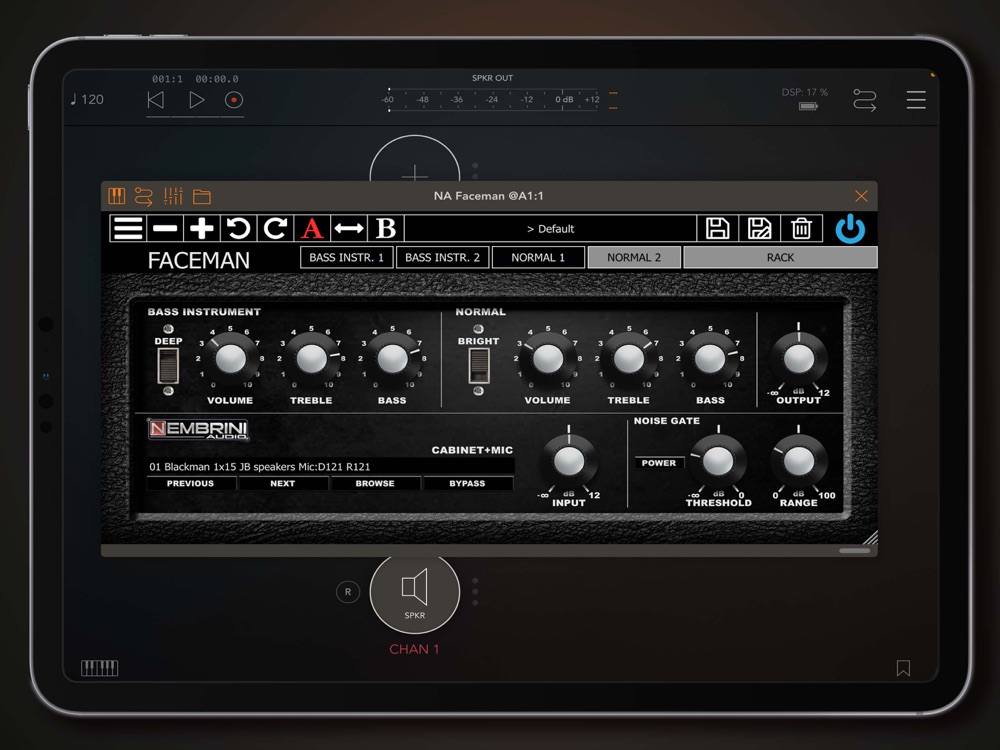Select the NORMAL 1 input tab
Image resolution: width=1000 pixels, height=750 pixels.
coord(538,258)
